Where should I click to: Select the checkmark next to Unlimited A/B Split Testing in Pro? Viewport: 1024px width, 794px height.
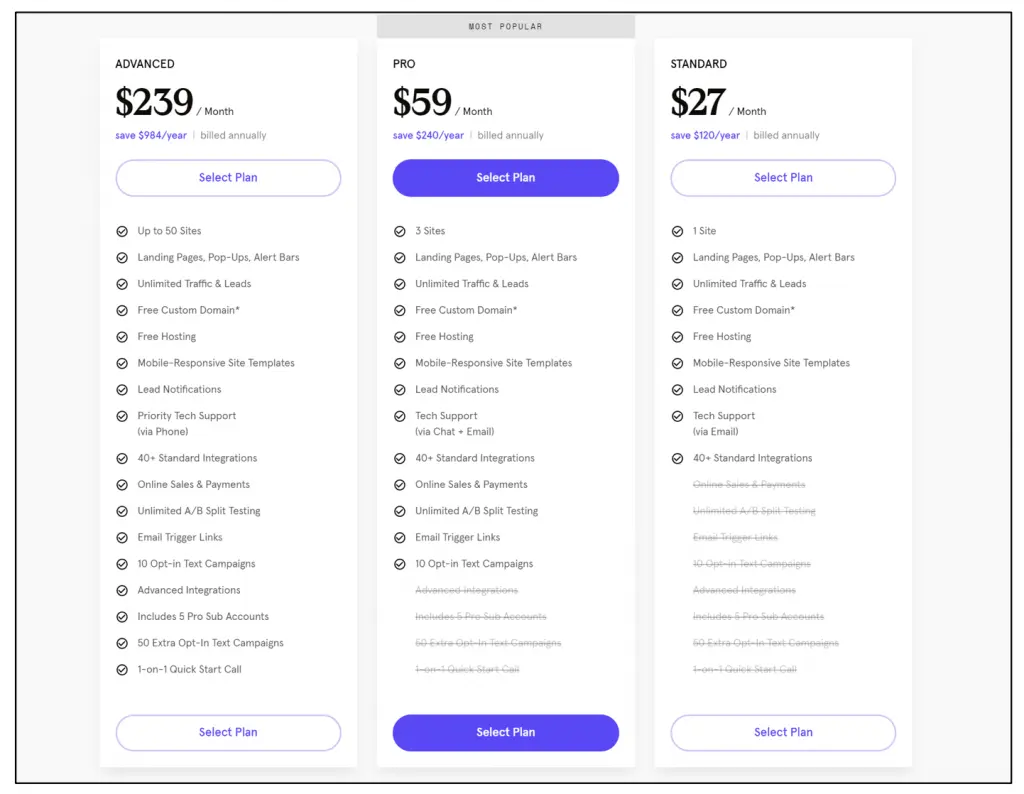(398, 511)
